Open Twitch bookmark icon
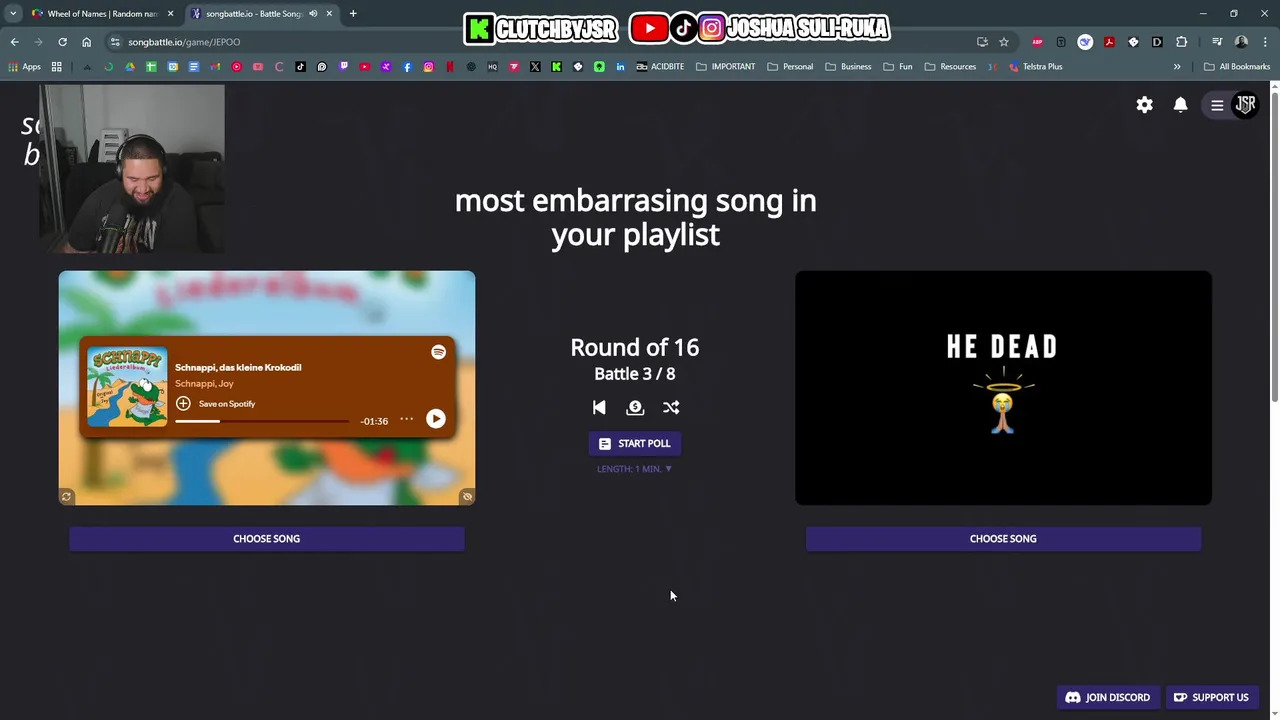This screenshot has height=720, width=1280. click(x=343, y=67)
